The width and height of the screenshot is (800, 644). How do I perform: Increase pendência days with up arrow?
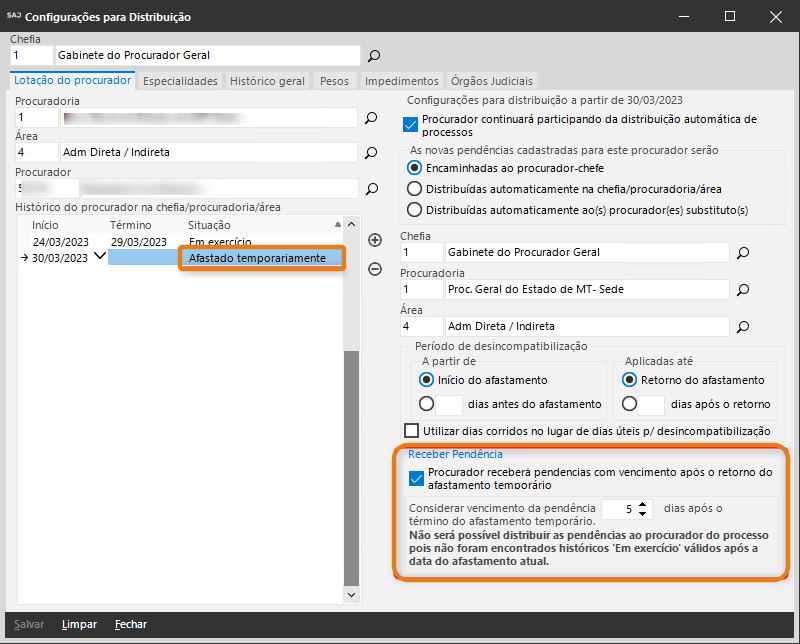(643, 504)
